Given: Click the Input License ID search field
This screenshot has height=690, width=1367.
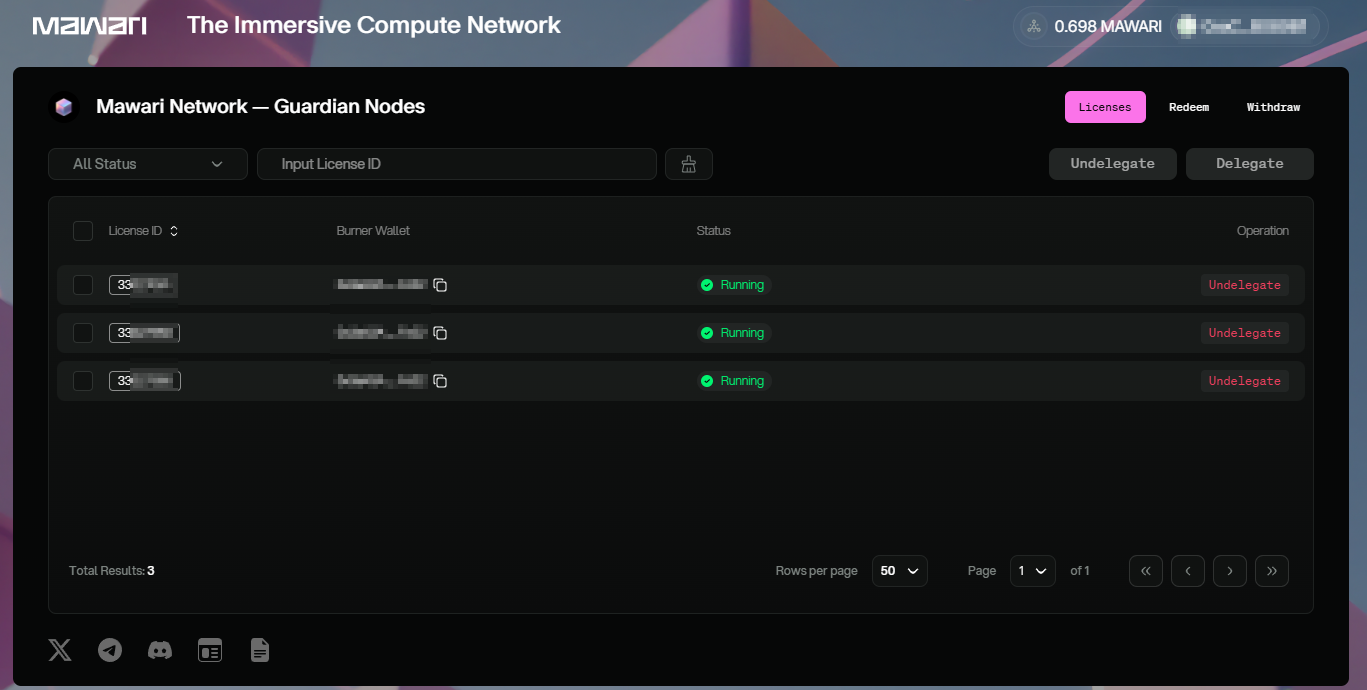Looking at the screenshot, I should [457, 164].
